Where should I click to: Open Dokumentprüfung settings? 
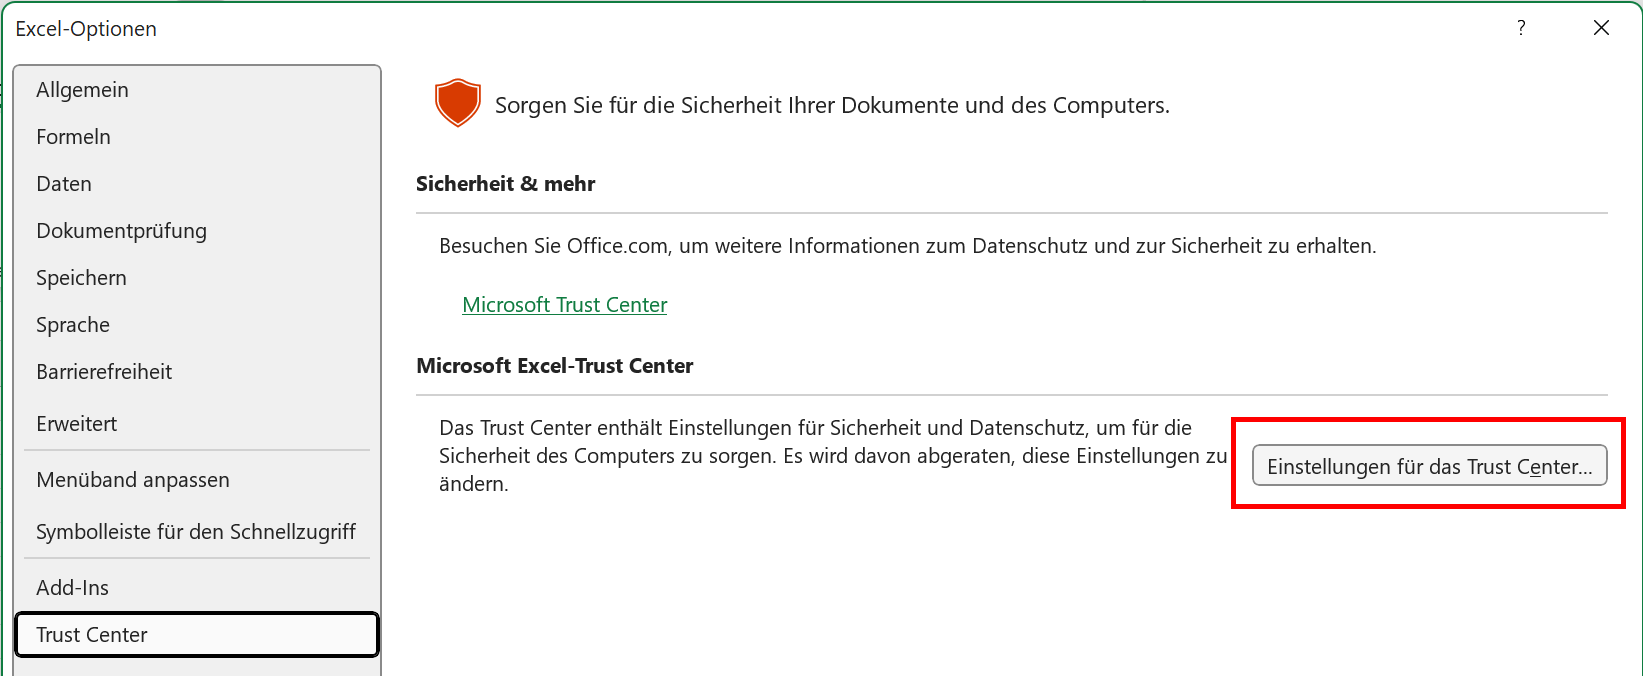tap(122, 231)
